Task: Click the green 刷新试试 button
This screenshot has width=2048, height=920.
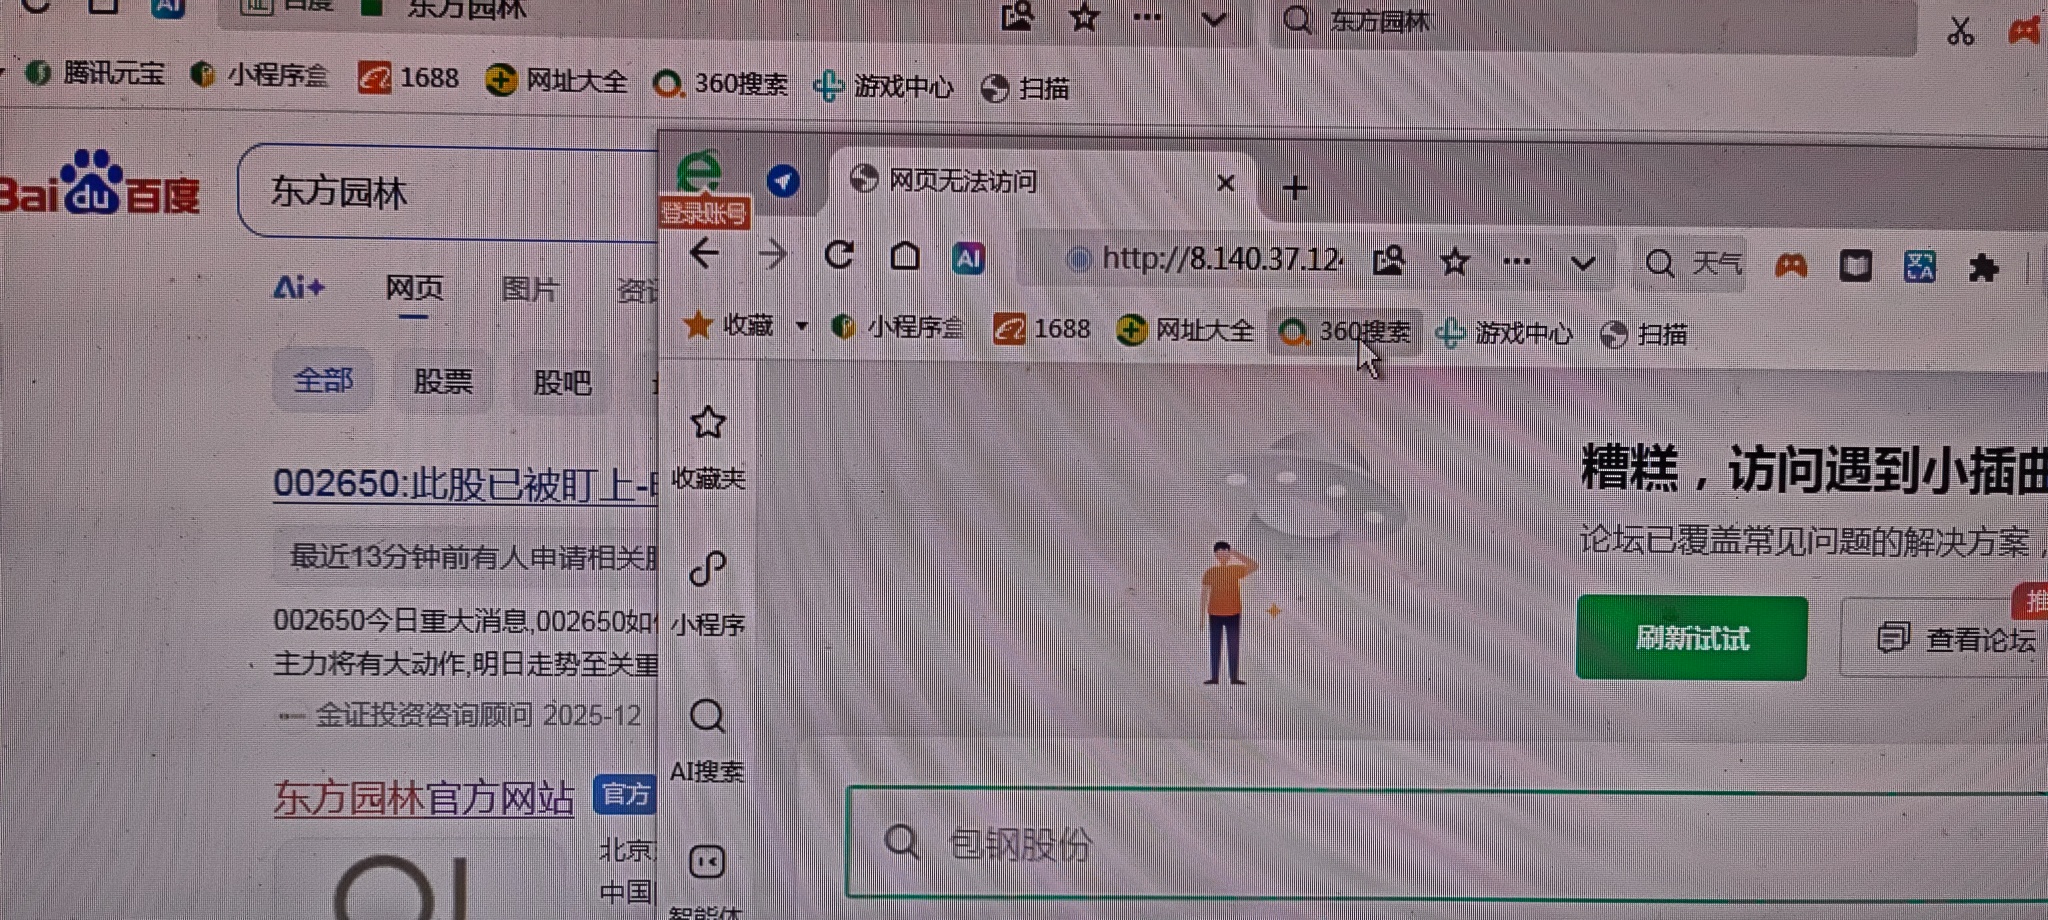Action: tap(1692, 638)
